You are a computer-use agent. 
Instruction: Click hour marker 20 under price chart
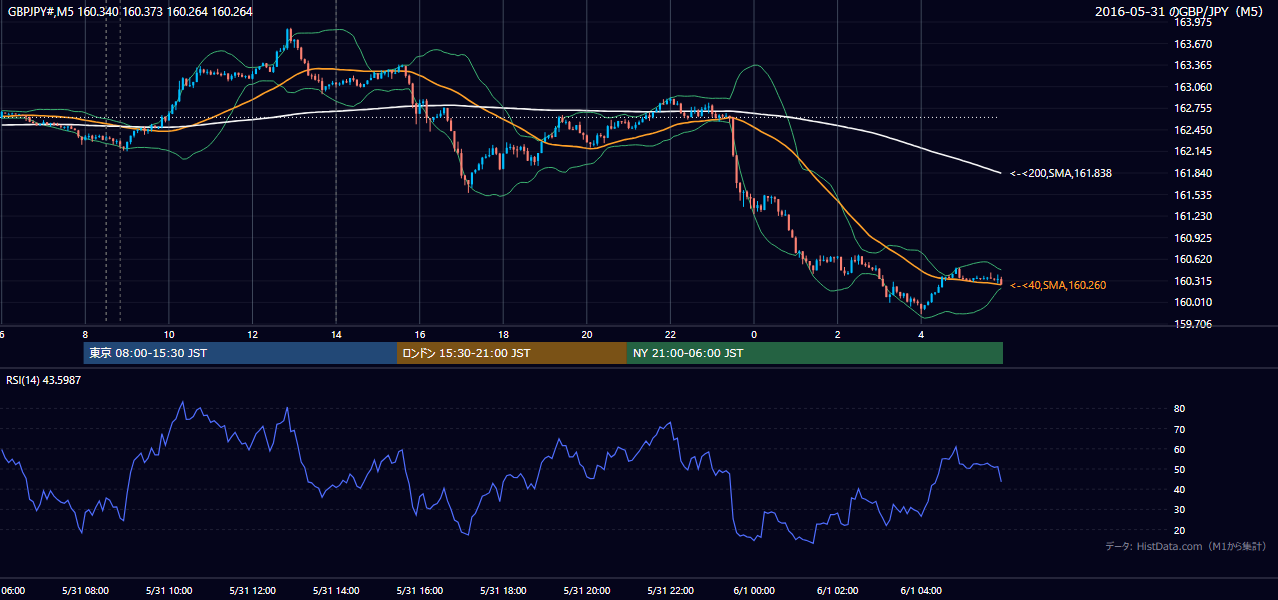pyautogui.click(x=587, y=335)
